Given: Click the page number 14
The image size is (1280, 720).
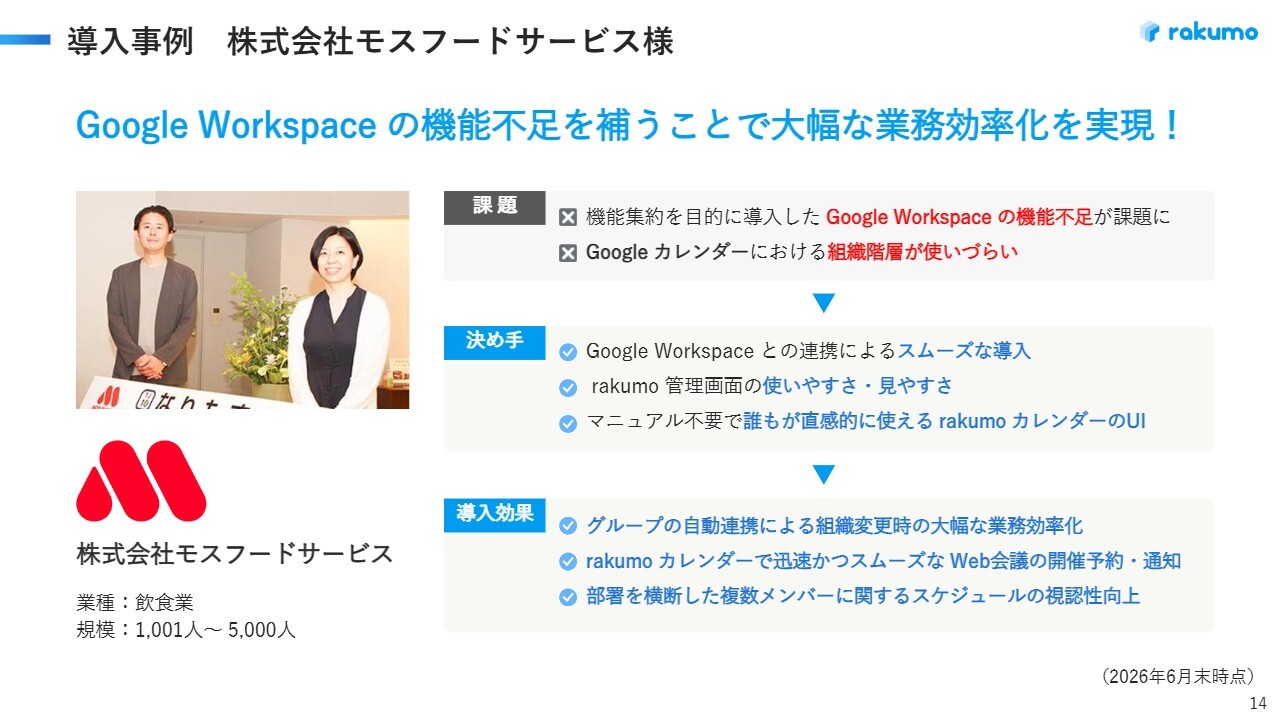Looking at the screenshot, I should [x=1258, y=702].
